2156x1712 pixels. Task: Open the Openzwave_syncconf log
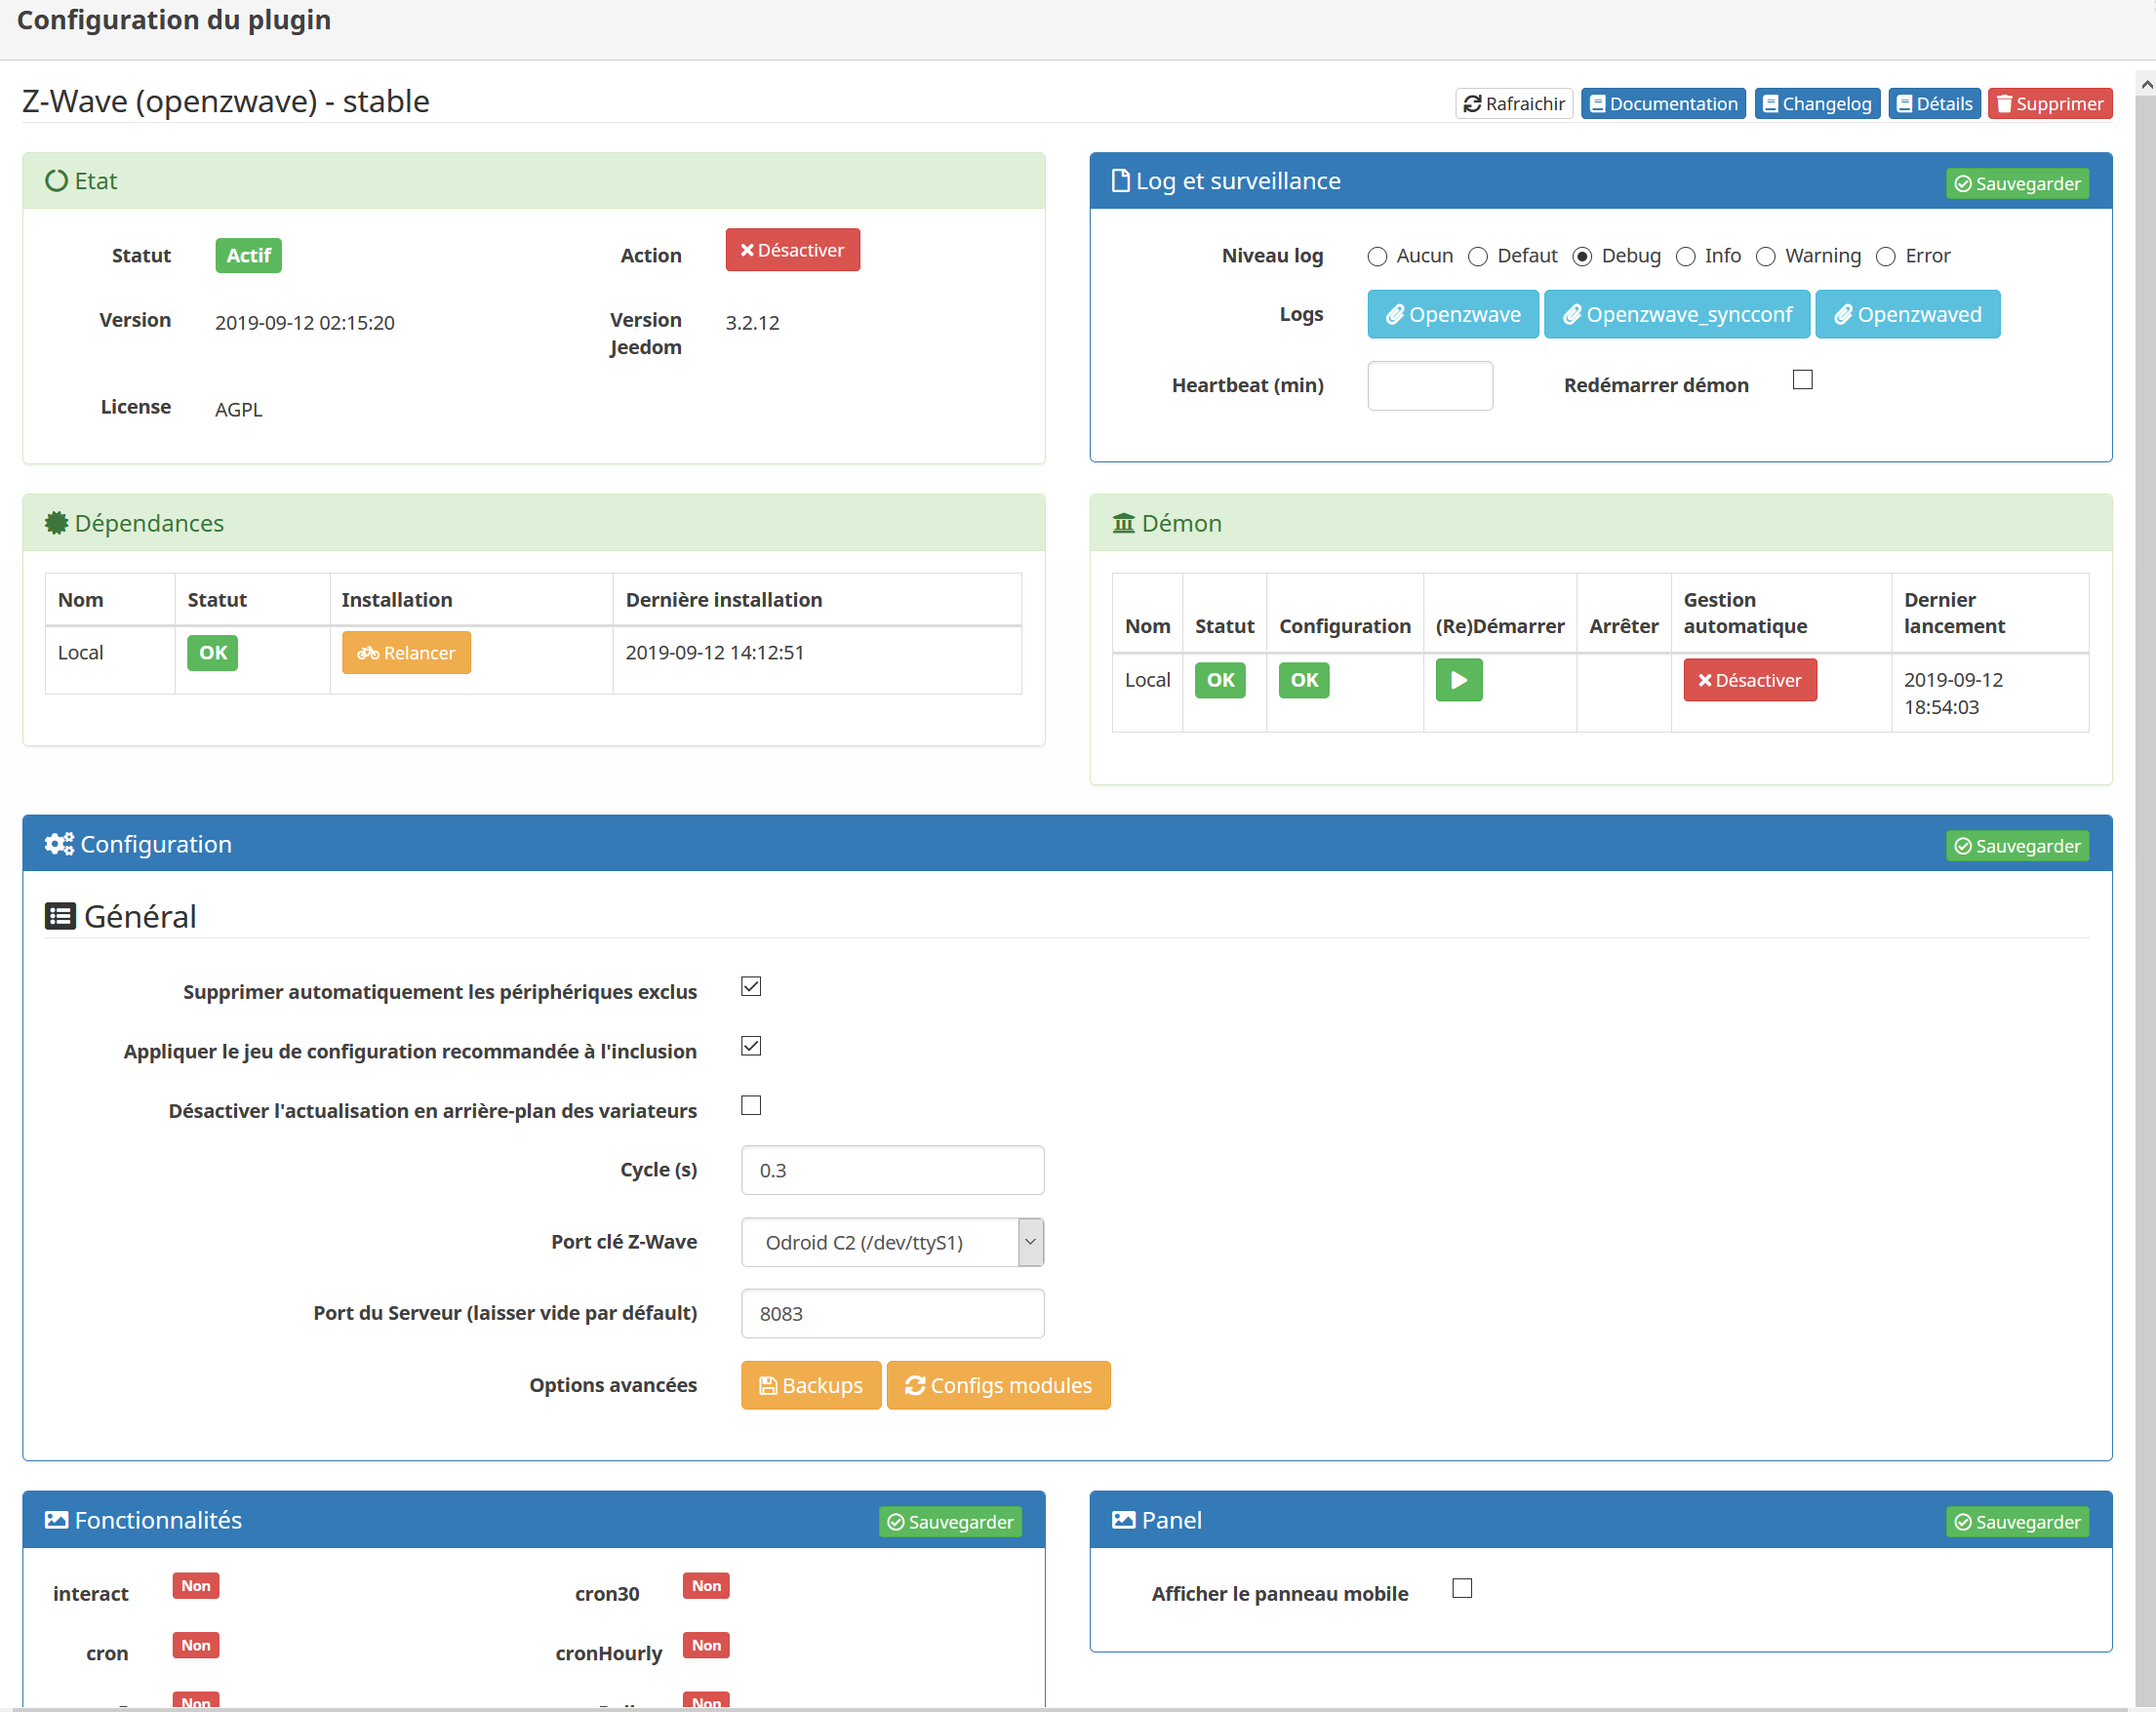point(1677,315)
